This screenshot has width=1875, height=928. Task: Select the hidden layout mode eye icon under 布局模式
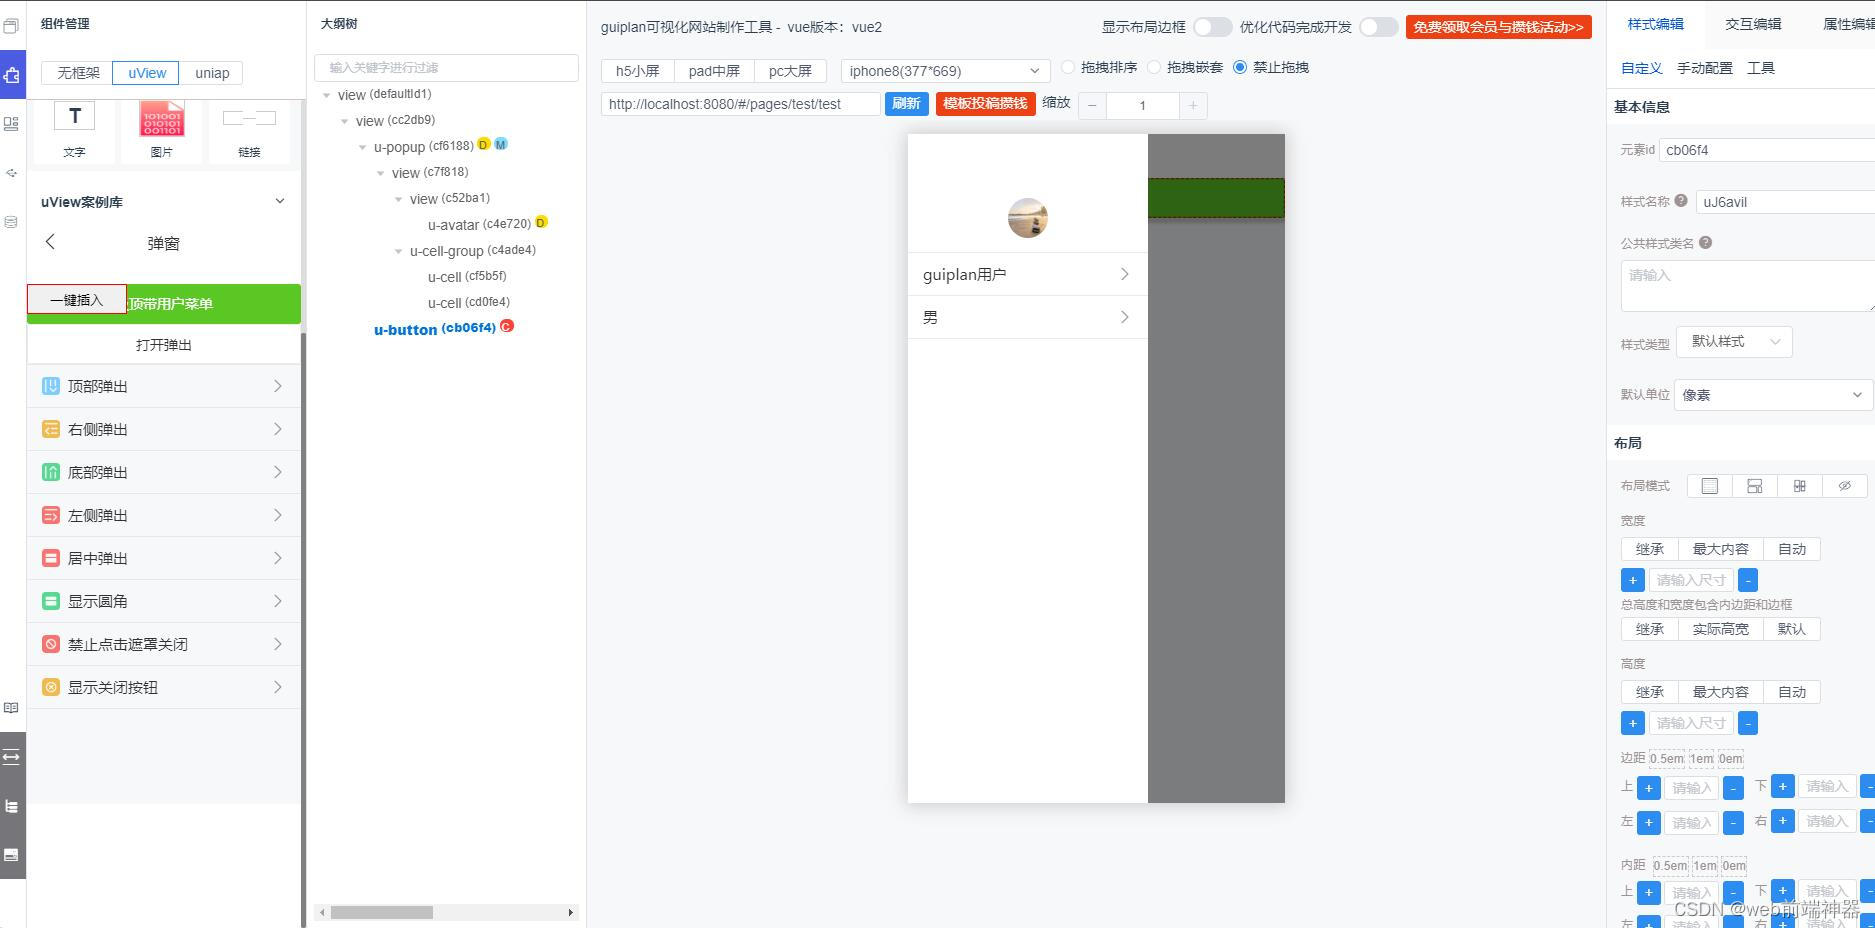[x=1845, y=486]
